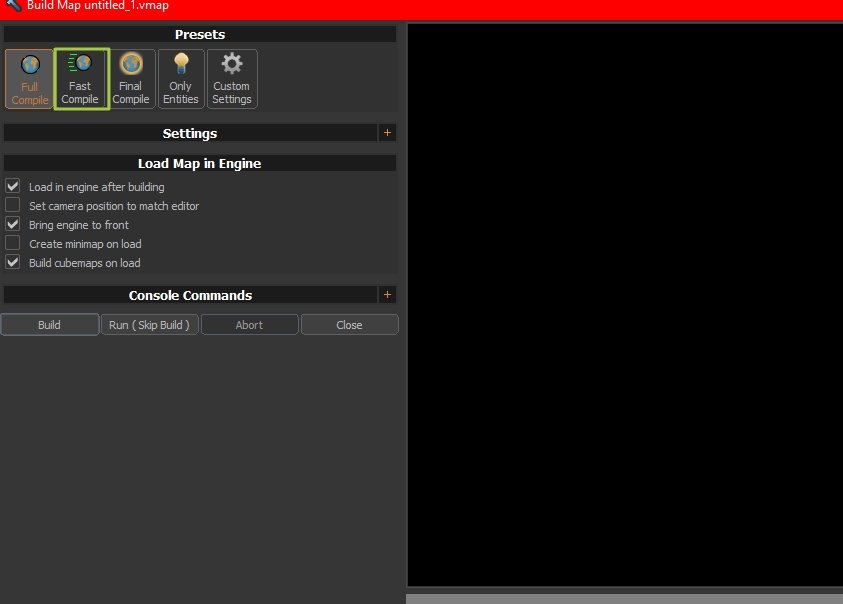
Task: Click inside the black build output panel
Action: coord(624,300)
